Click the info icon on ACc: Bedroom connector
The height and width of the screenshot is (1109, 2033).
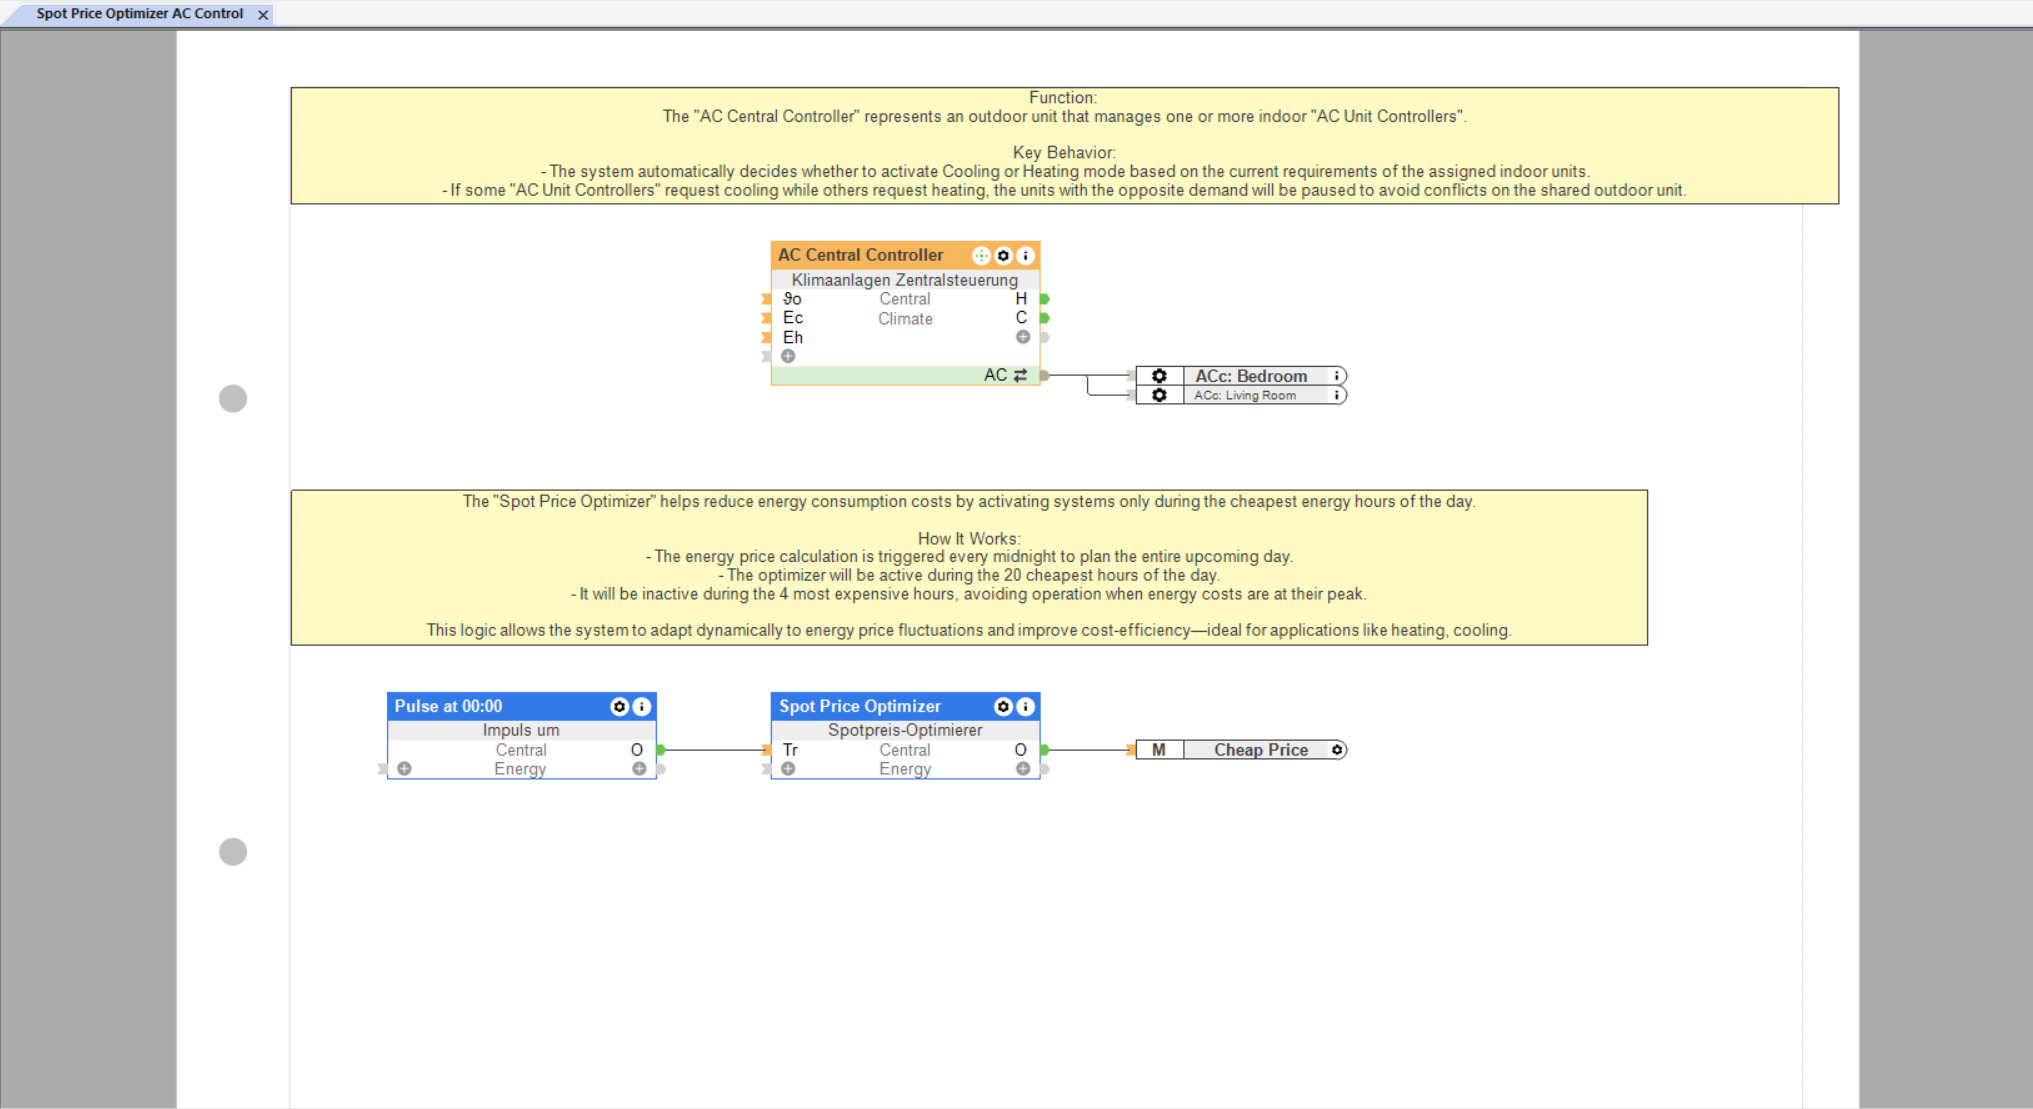tap(1337, 376)
